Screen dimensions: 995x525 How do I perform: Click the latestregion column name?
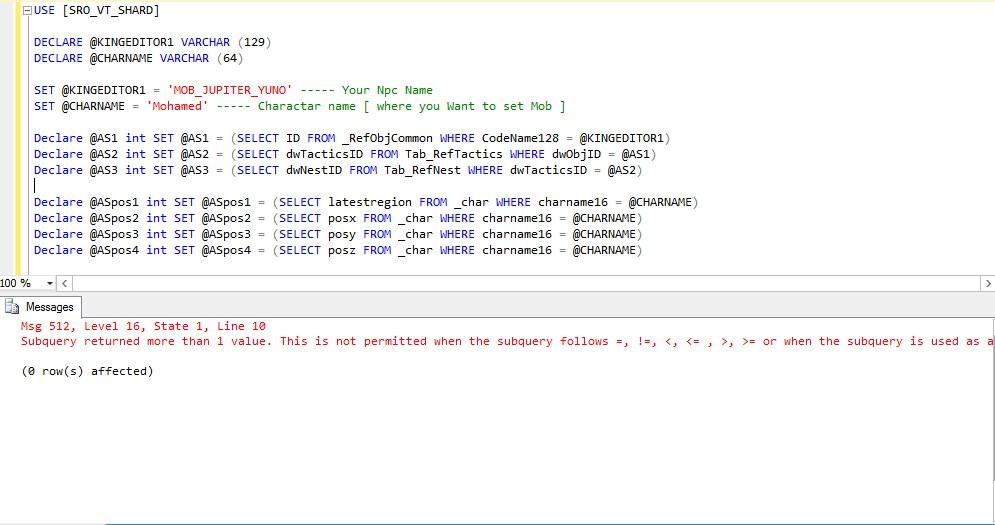click(370, 203)
